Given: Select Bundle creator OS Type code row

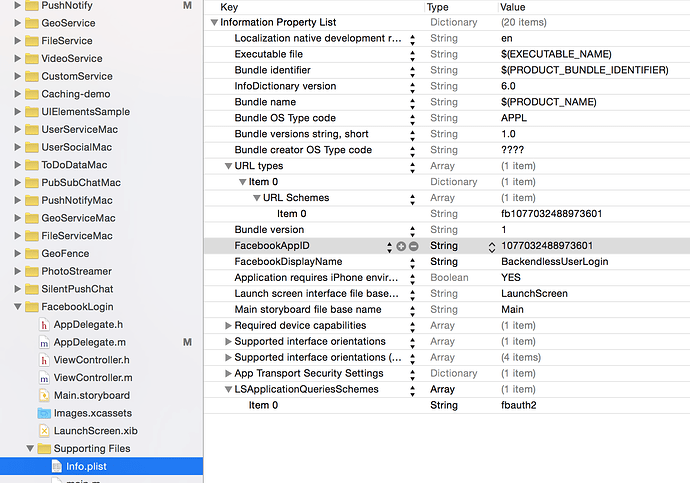Looking at the screenshot, I should (x=447, y=150).
